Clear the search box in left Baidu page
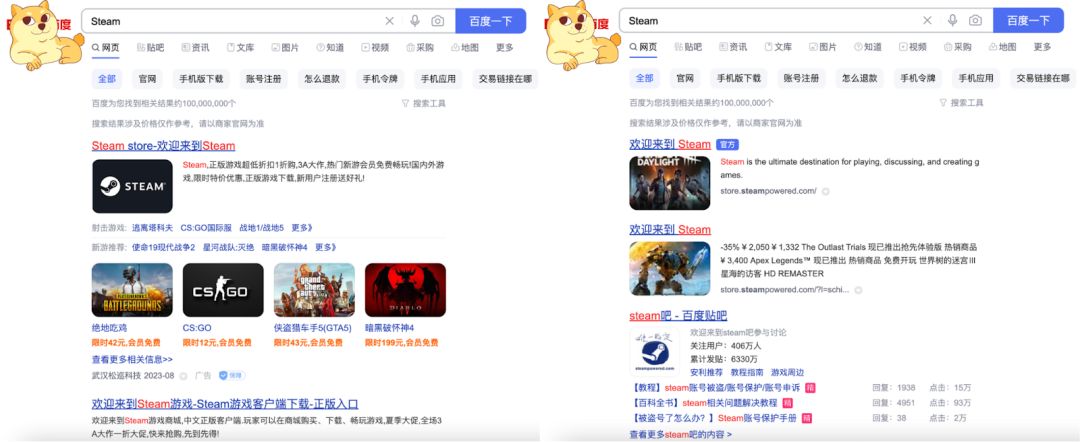The image size is (1080, 442). pyautogui.click(x=390, y=21)
